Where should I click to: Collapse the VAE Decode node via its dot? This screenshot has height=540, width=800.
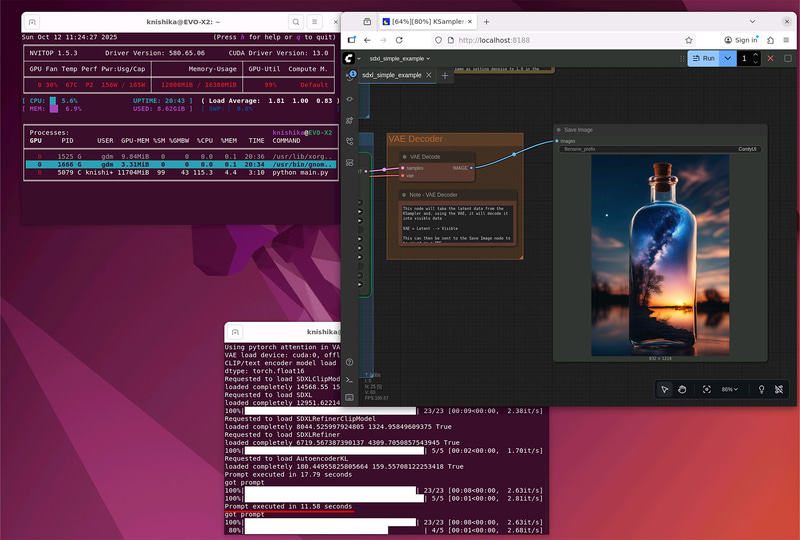coord(405,157)
